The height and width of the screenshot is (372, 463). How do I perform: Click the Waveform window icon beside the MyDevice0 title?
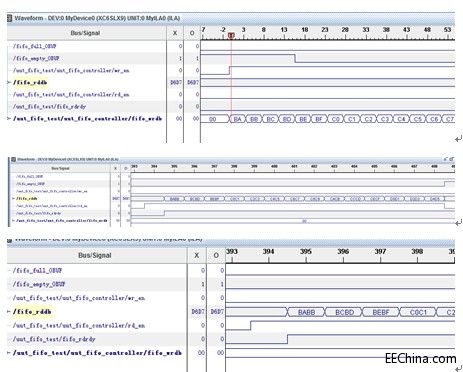pos(10,18)
